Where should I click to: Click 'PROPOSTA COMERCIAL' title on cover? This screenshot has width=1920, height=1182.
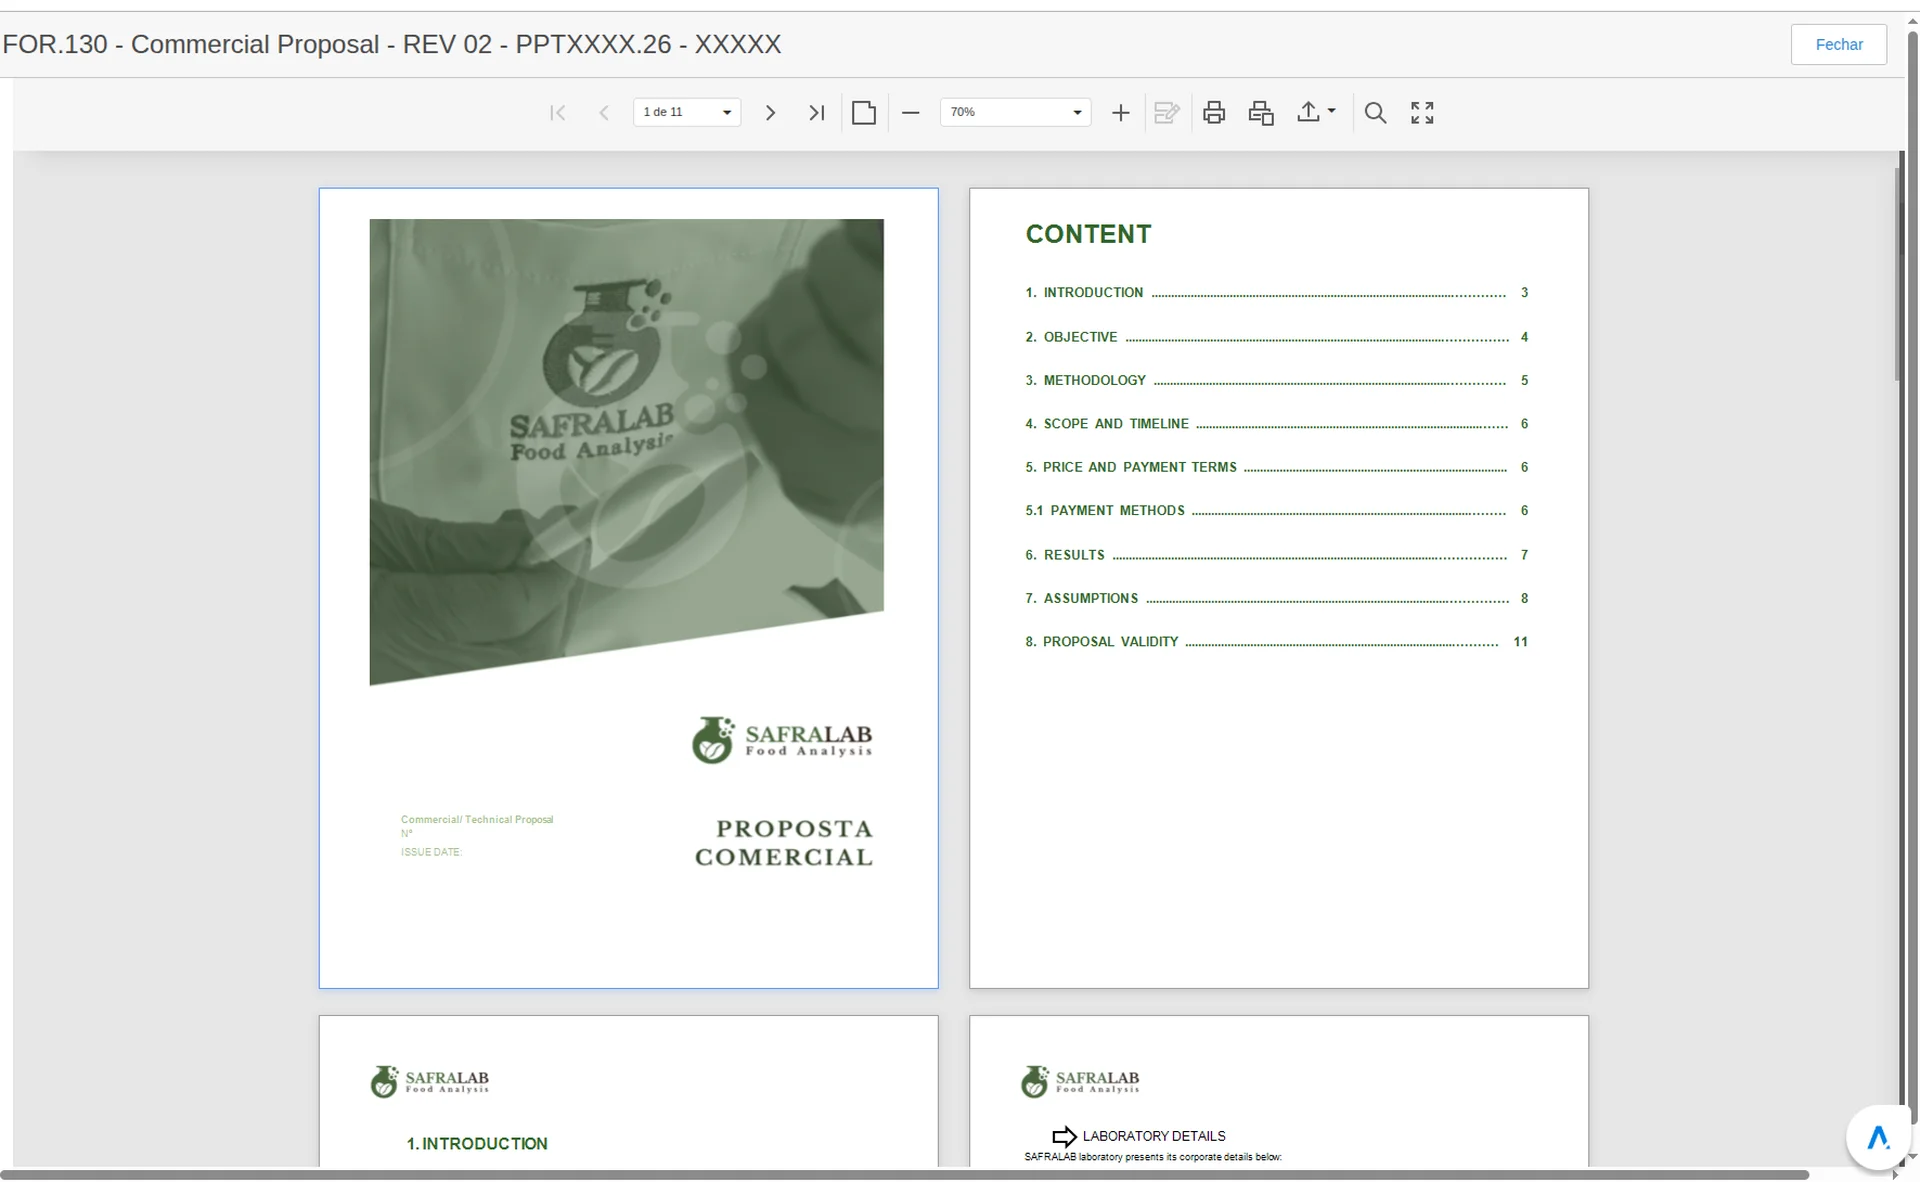pos(784,843)
